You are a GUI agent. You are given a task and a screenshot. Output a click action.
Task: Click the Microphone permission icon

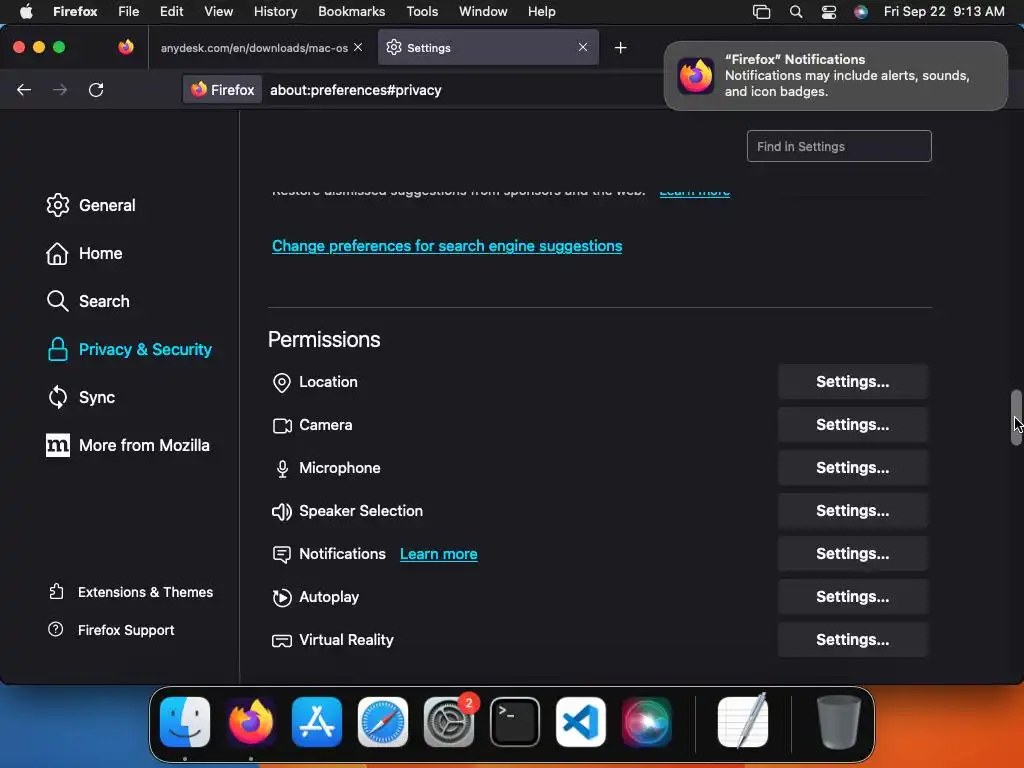point(282,469)
